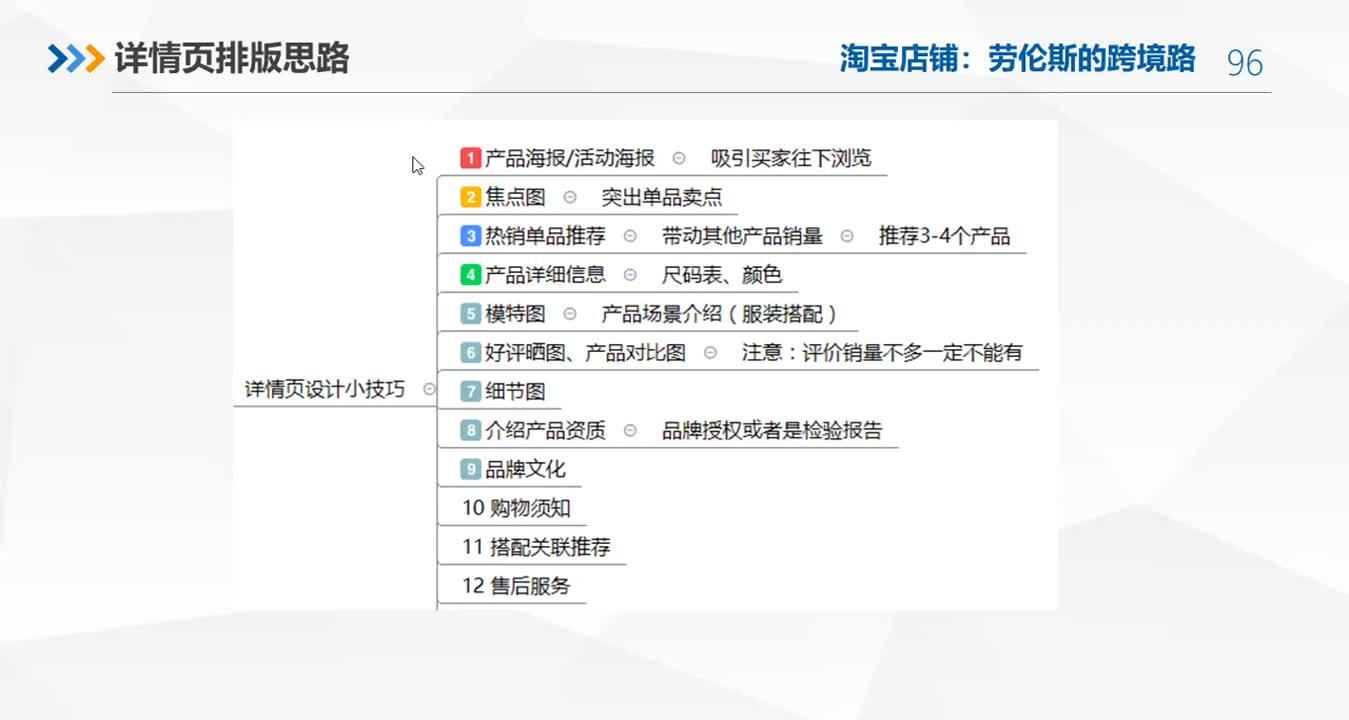This screenshot has height=720, width=1349.
Task: Click the number 5 marker beside 模特图
Action: (x=471, y=314)
